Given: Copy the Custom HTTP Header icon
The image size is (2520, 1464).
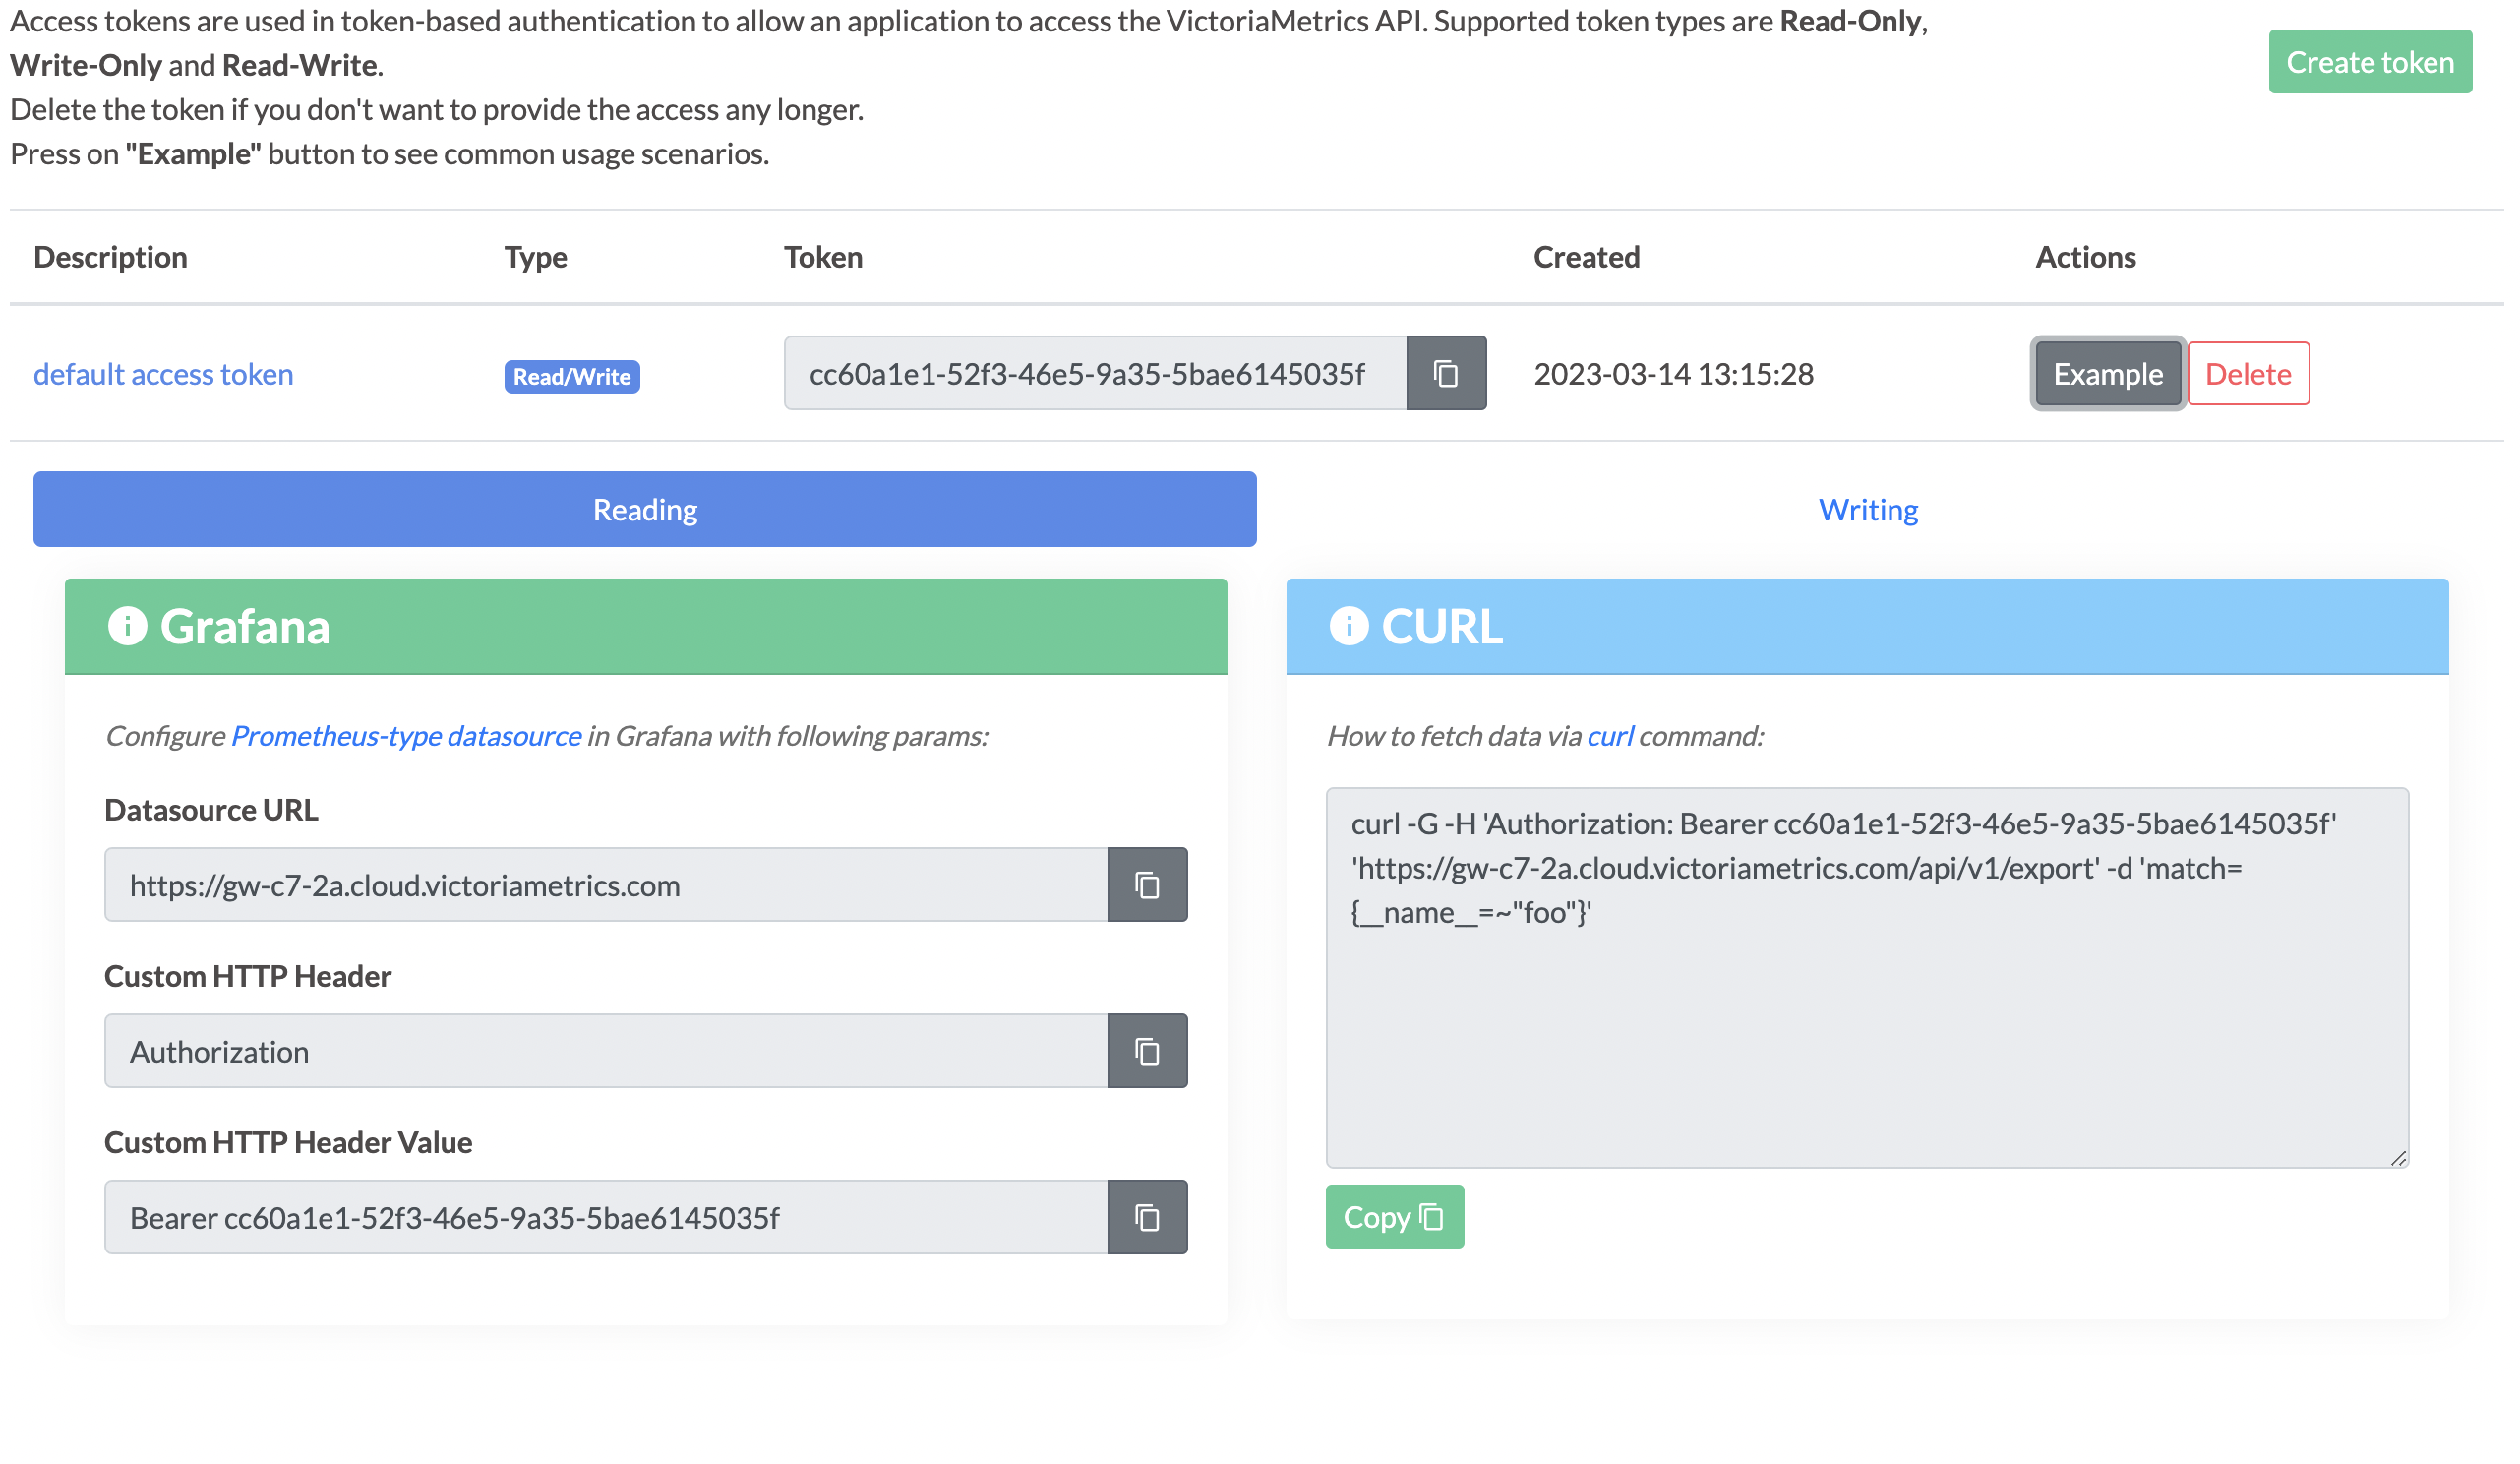Looking at the screenshot, I should 1147,1052.
